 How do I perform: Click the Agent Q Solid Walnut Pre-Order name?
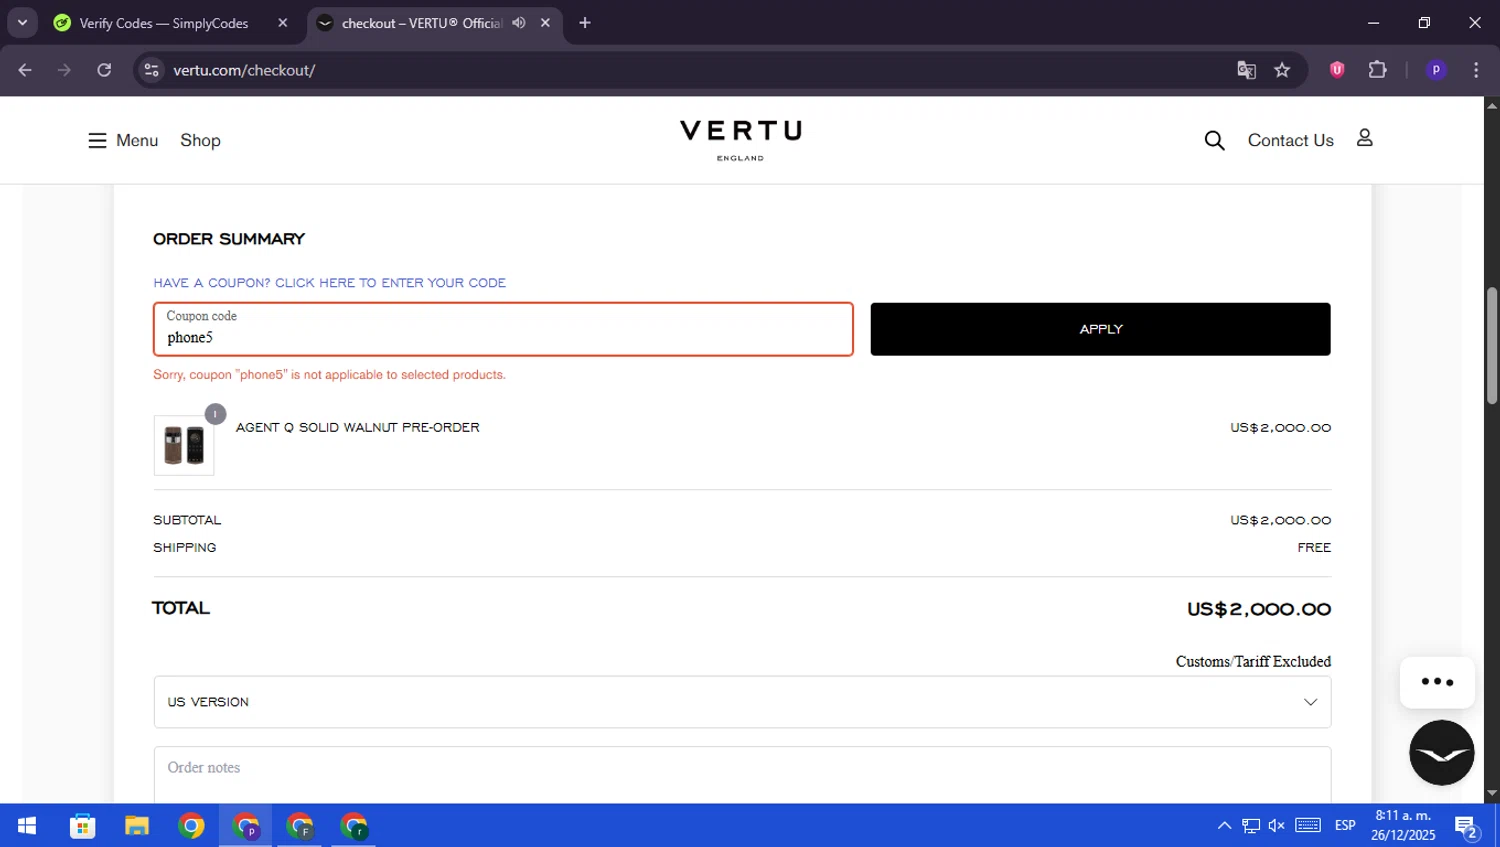[357, 427]
